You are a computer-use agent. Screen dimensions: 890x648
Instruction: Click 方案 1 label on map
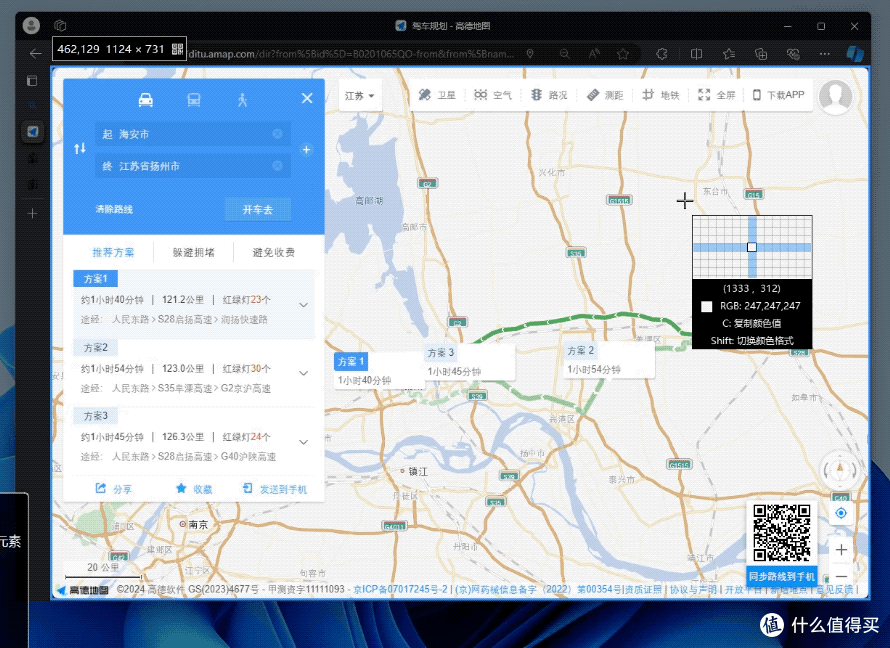(x=351, y=361)
